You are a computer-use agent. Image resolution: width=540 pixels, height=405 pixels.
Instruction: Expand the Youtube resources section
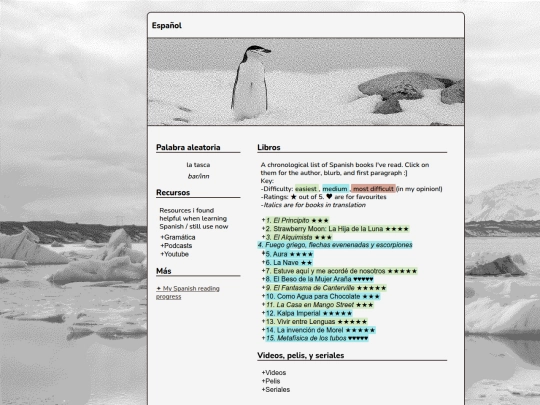(174, 254)
